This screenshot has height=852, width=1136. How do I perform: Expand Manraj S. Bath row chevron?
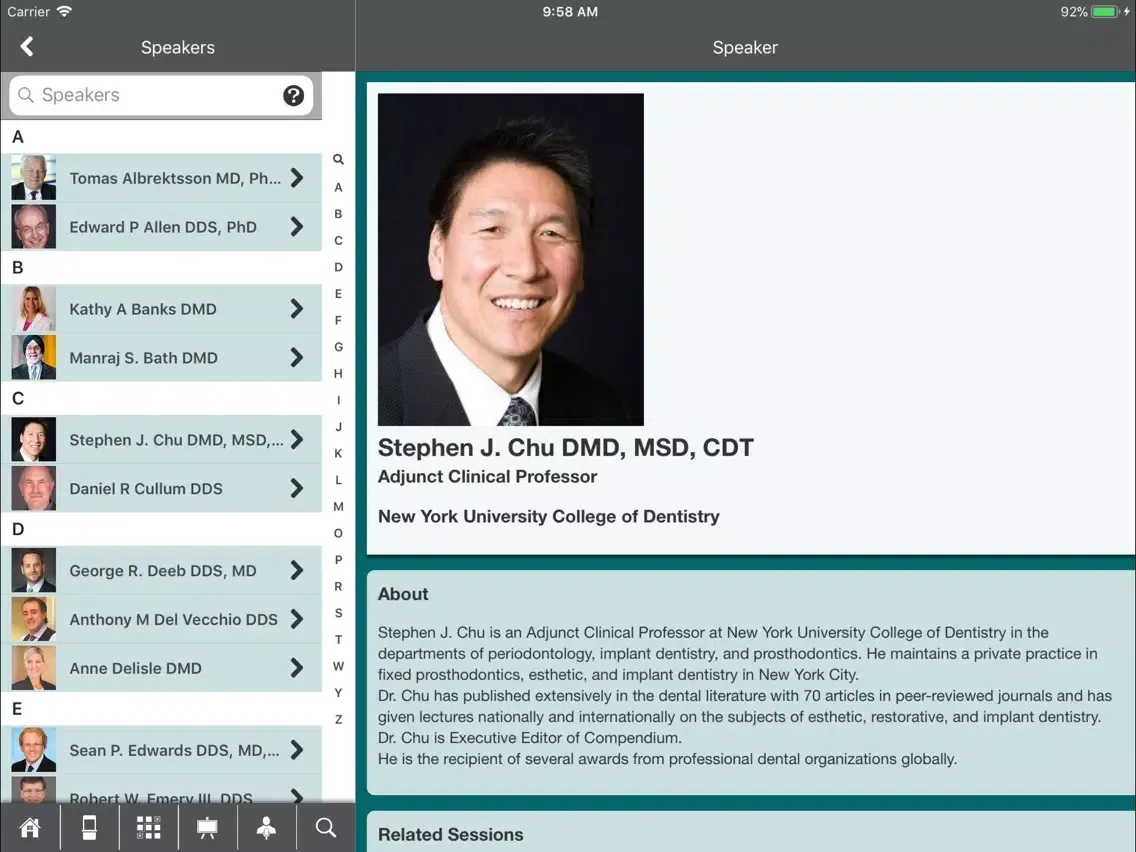pos(297,357)
